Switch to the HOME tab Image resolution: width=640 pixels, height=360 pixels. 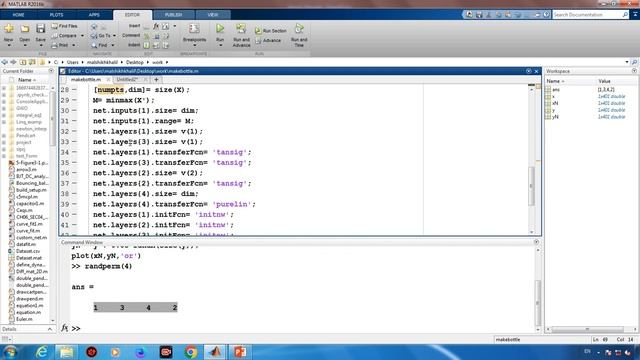[x=18, y=15]
